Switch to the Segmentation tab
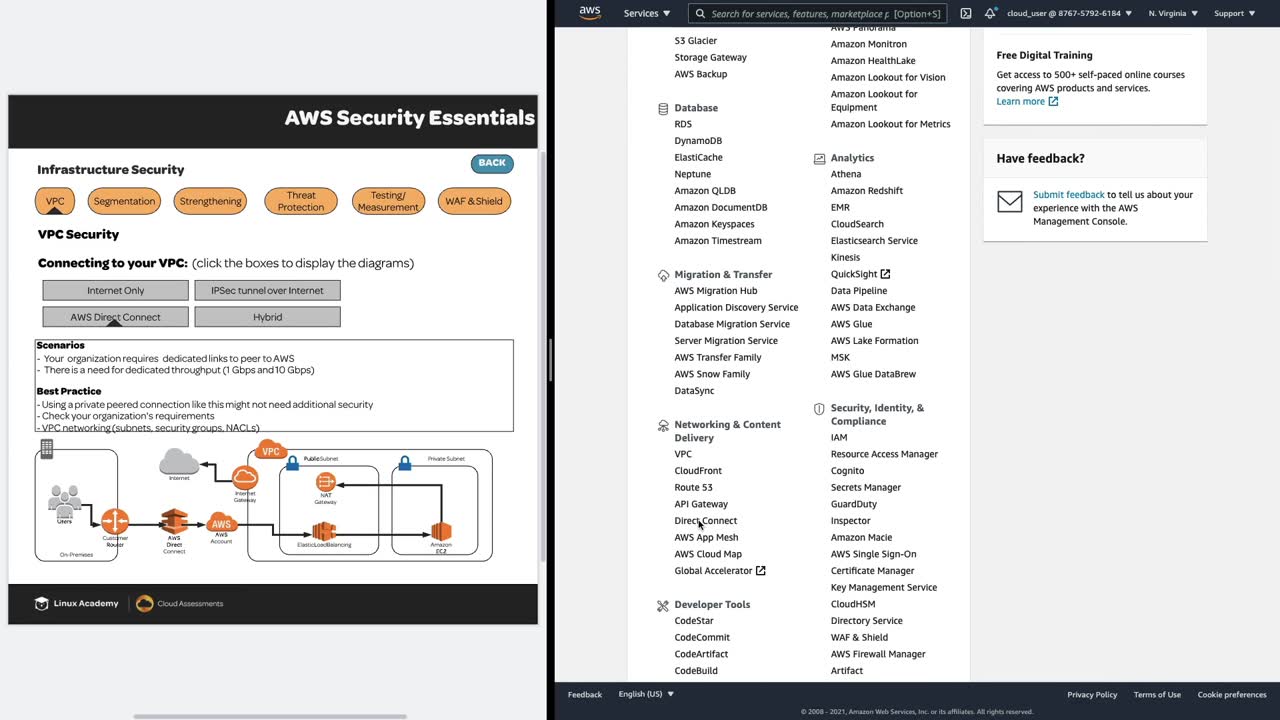1280x720 pixels. (124, 201)
